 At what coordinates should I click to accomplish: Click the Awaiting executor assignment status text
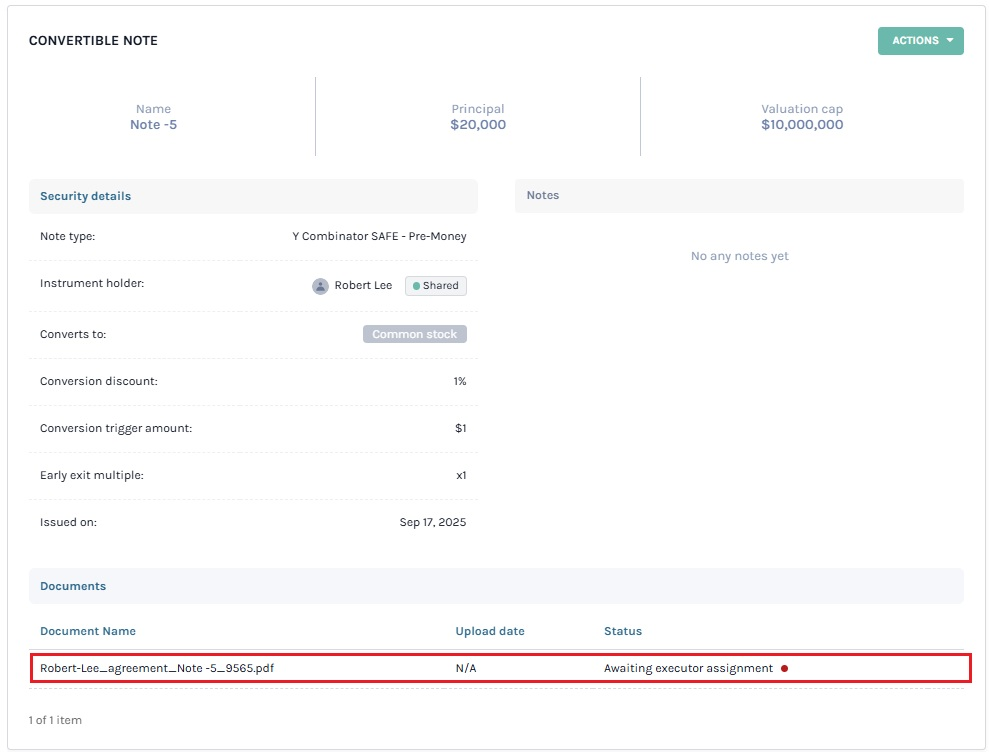(x=688, y=668)
